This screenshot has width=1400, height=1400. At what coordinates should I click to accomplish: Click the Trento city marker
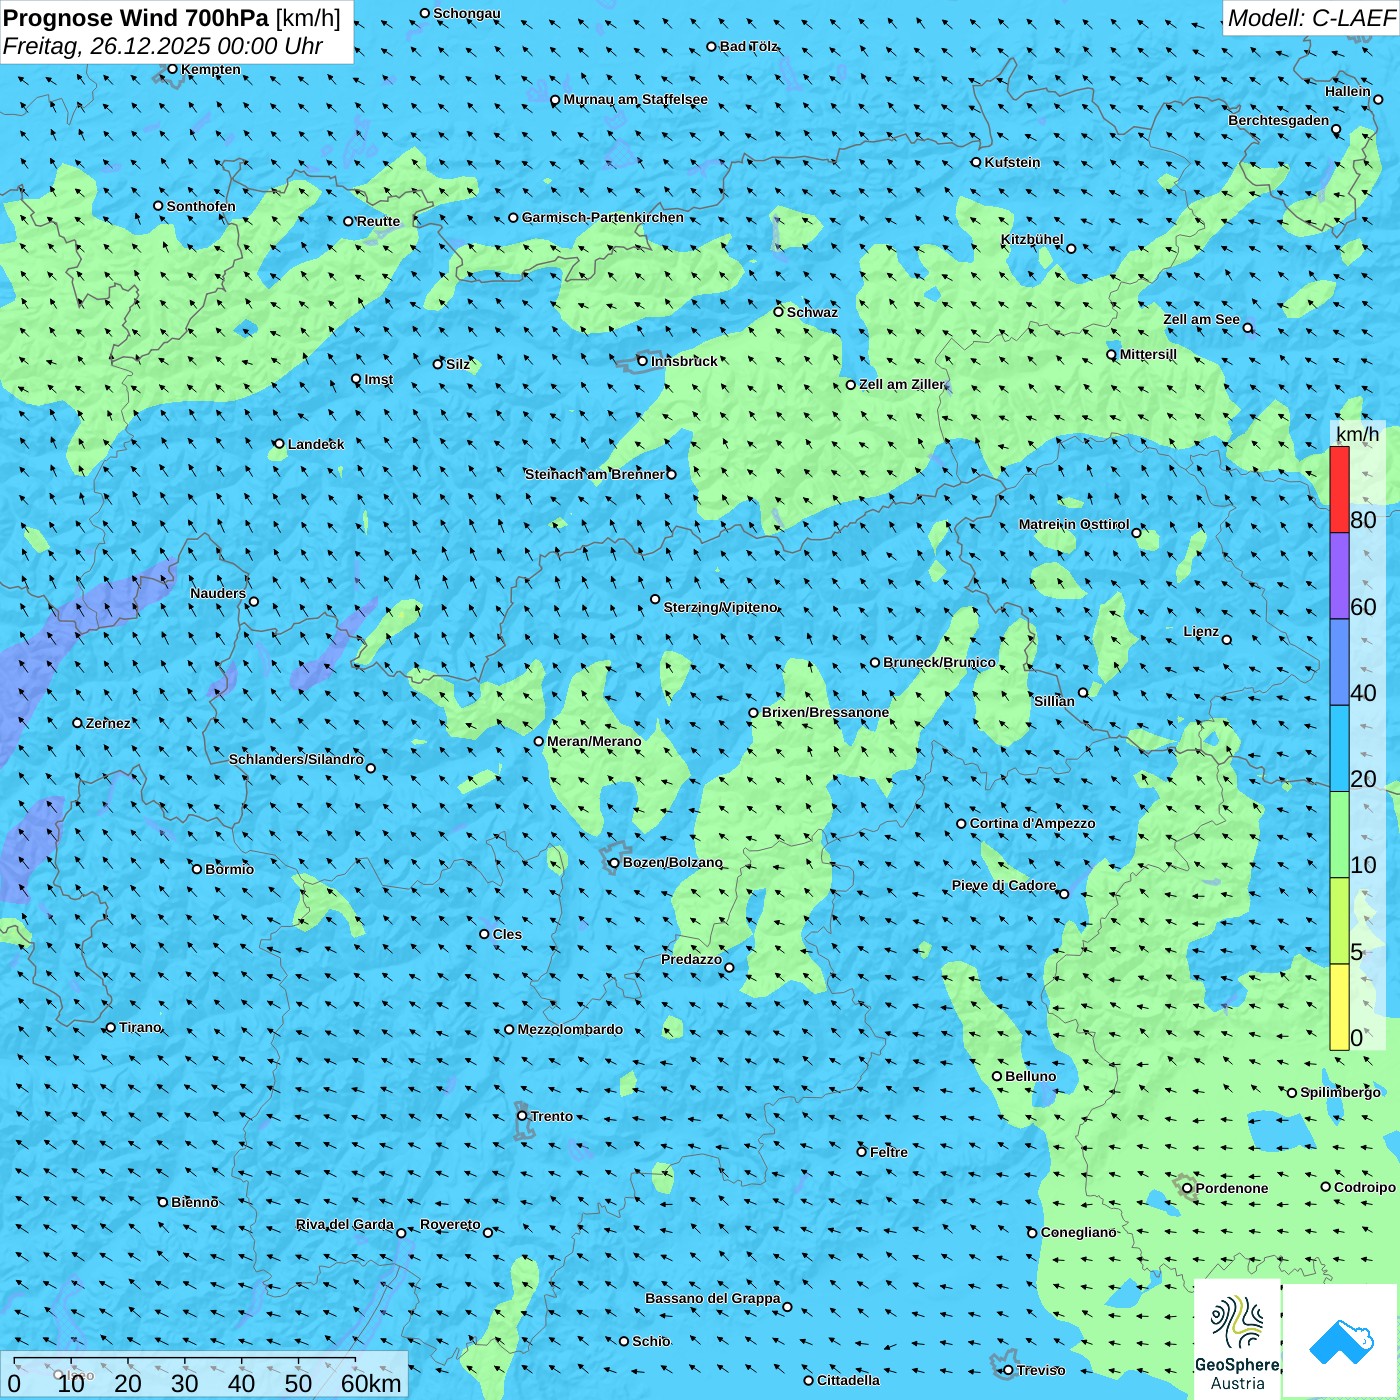(522, 1116)
